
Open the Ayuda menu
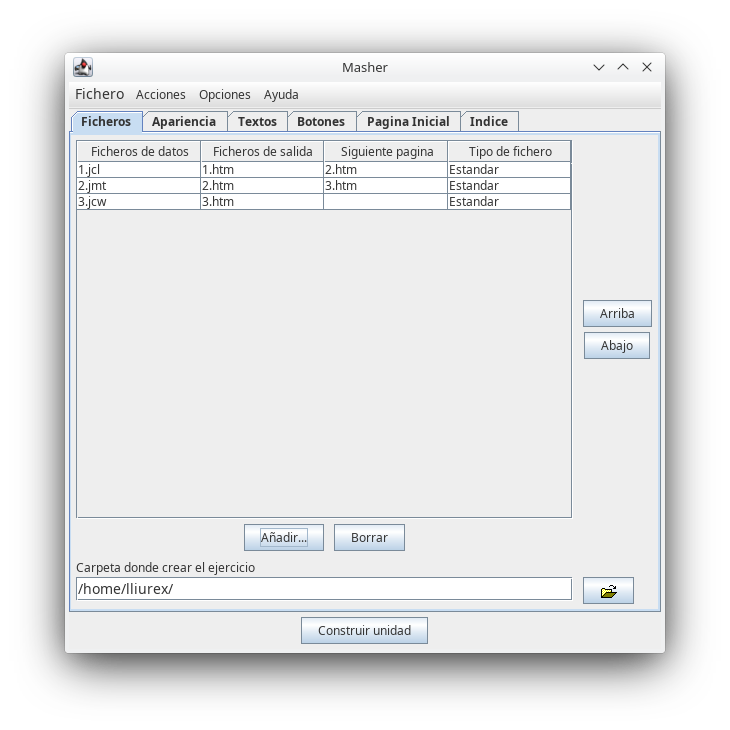(x=281, y=94)
